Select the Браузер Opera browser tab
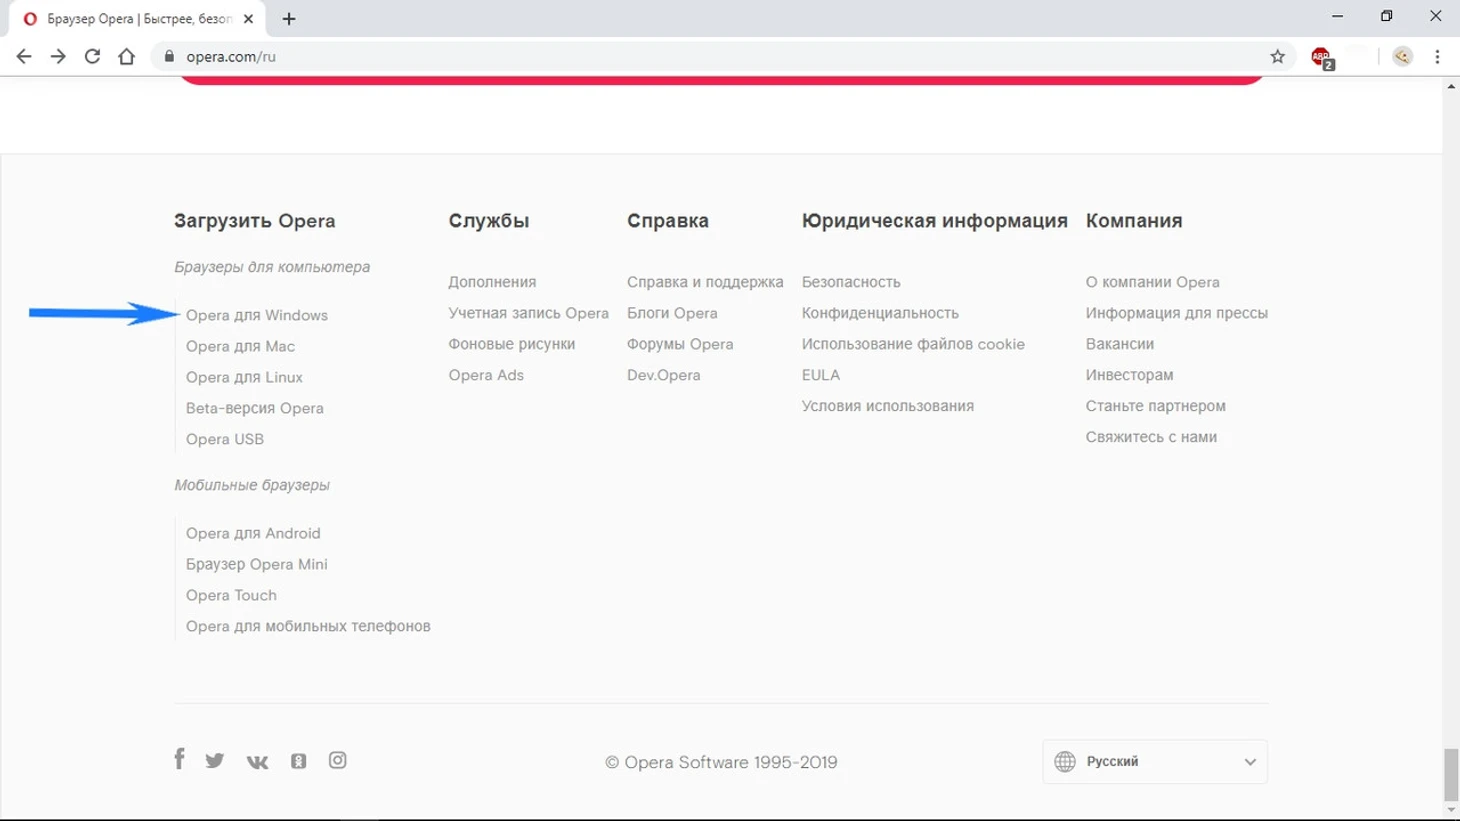Image resolution: width=1460 pixels, height=821 pixels. point(135,19)
